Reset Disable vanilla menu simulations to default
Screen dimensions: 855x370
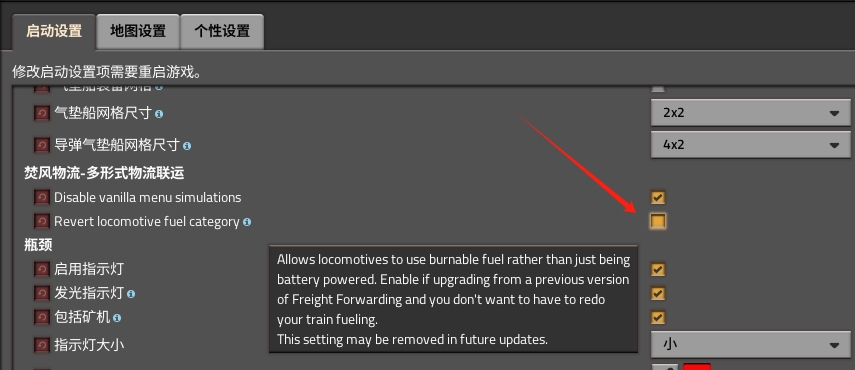(42, 197)
